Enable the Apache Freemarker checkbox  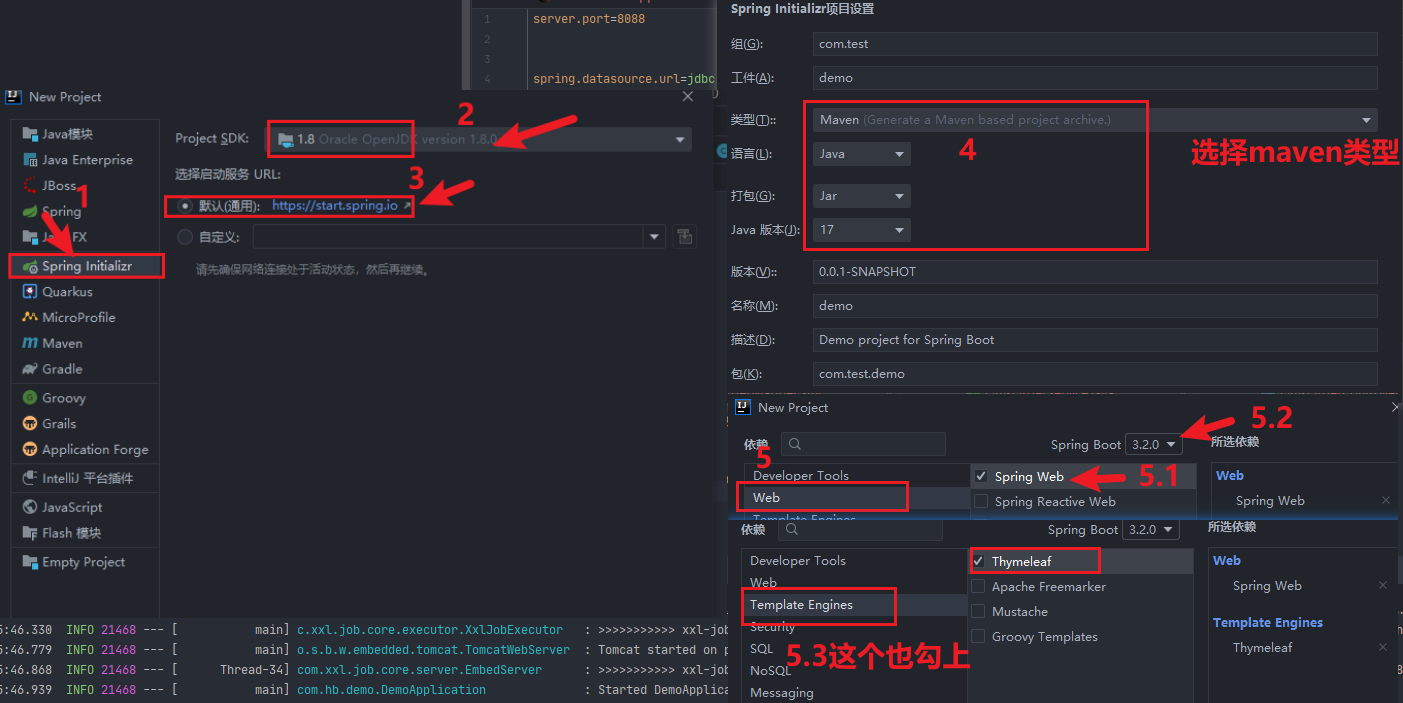[x=979, y=587]
